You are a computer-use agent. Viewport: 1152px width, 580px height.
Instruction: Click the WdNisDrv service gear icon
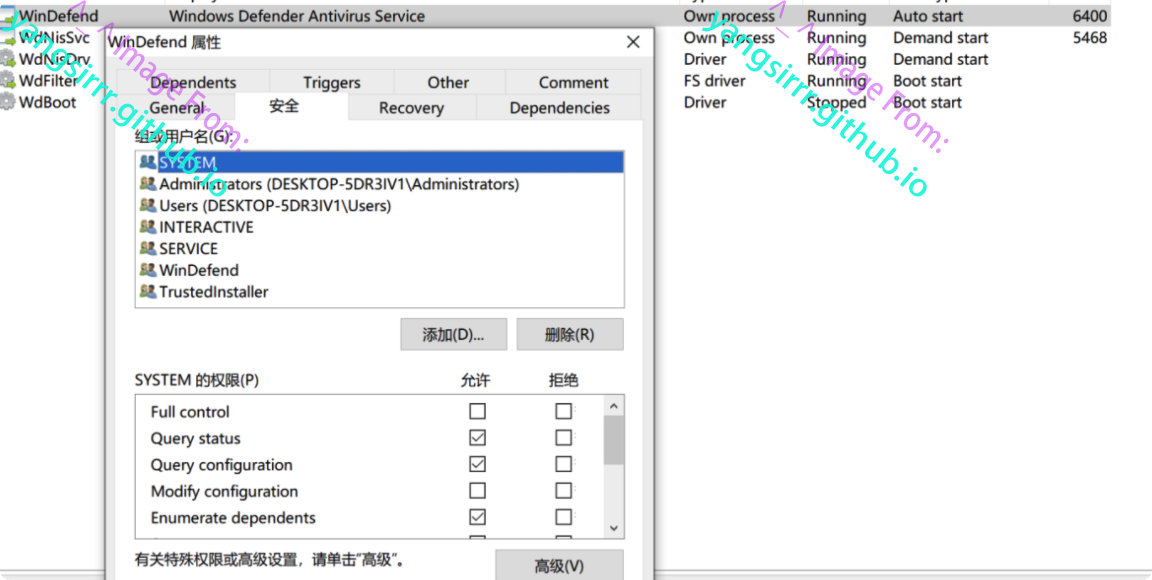point(7,60)
